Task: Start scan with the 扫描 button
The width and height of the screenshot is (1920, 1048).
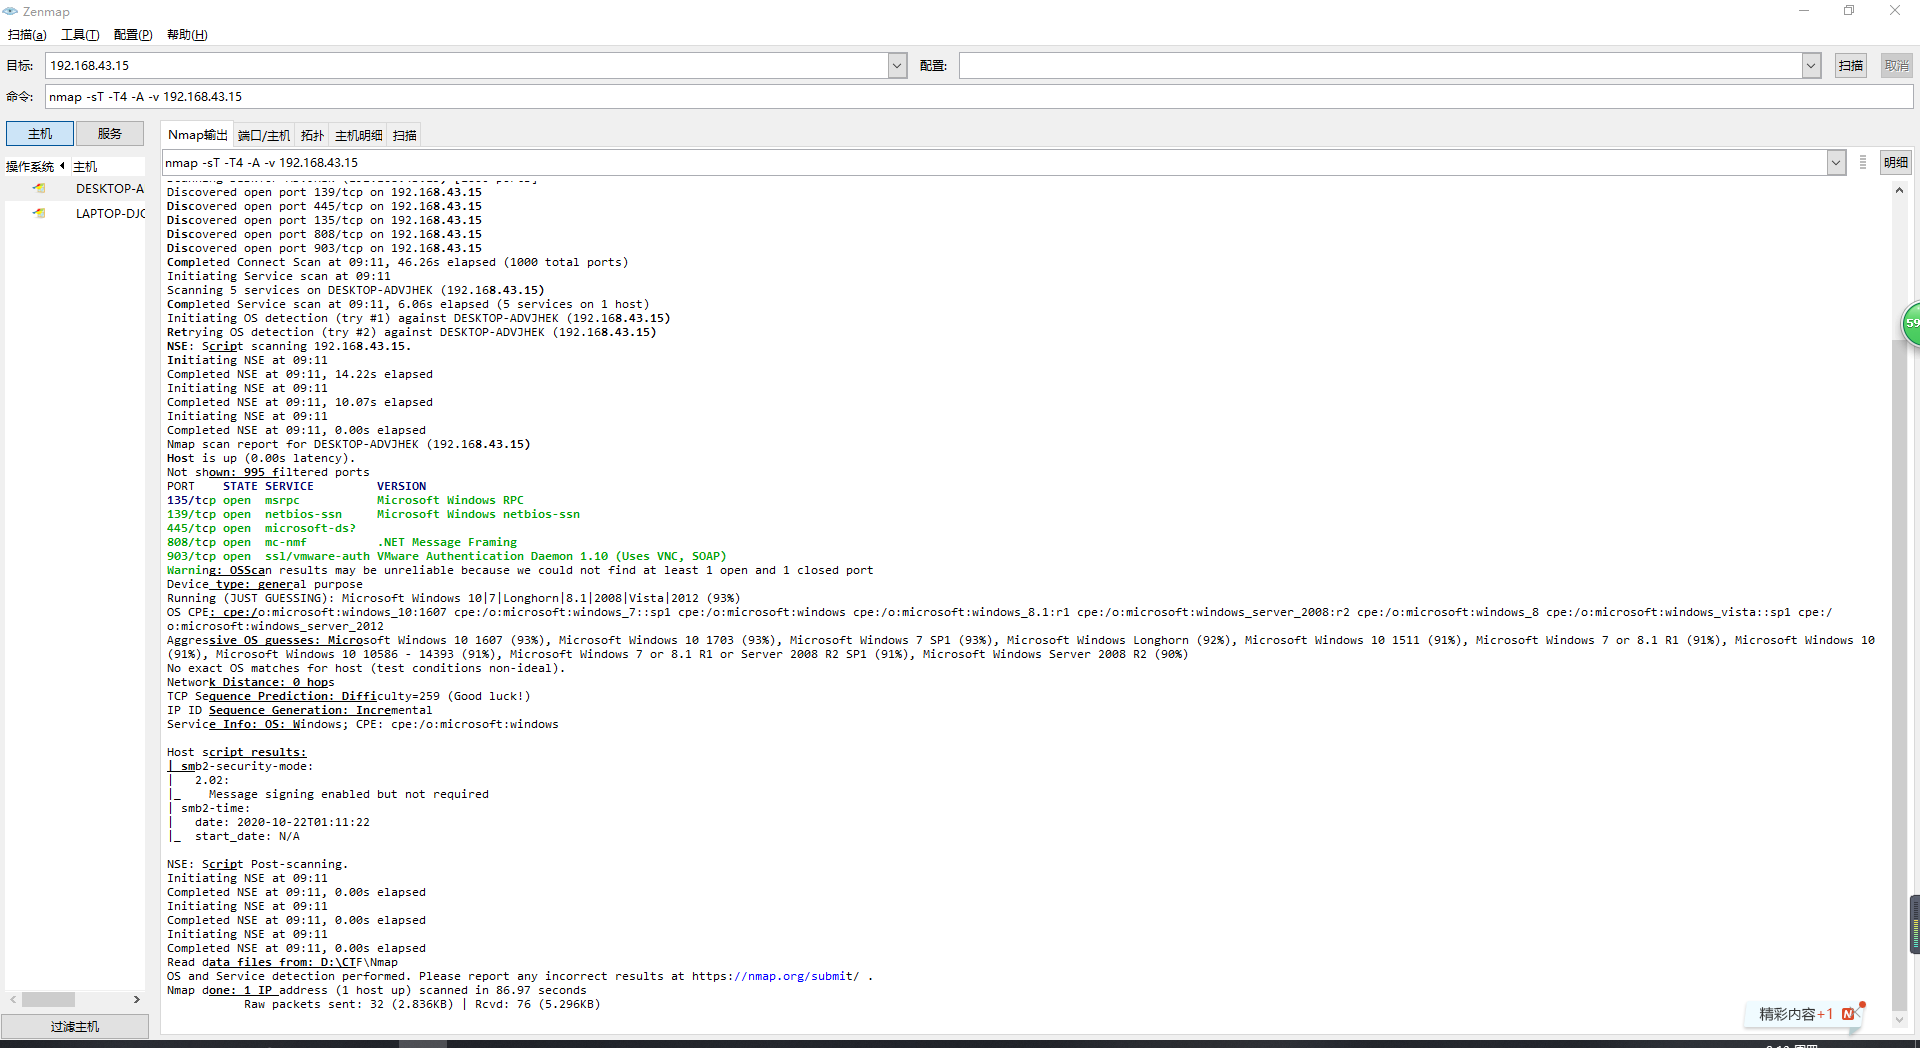Action: (1851, 66)
